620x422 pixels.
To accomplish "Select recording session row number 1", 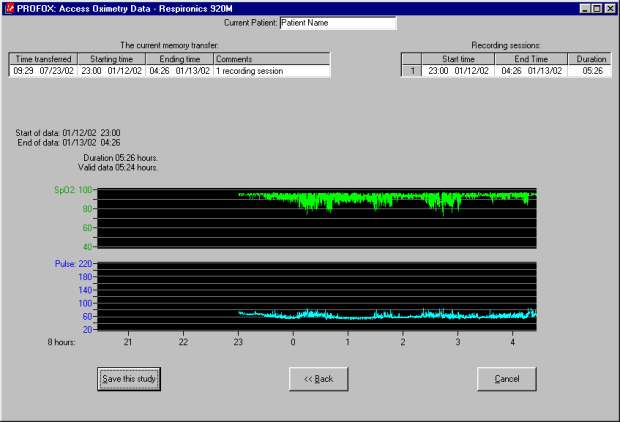I will click(412, 71).
